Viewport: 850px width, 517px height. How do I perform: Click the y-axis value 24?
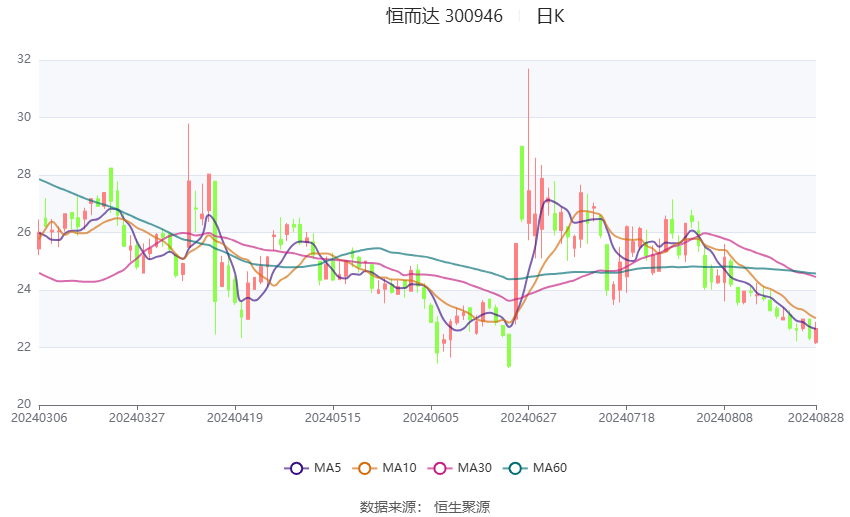(24, 289)
